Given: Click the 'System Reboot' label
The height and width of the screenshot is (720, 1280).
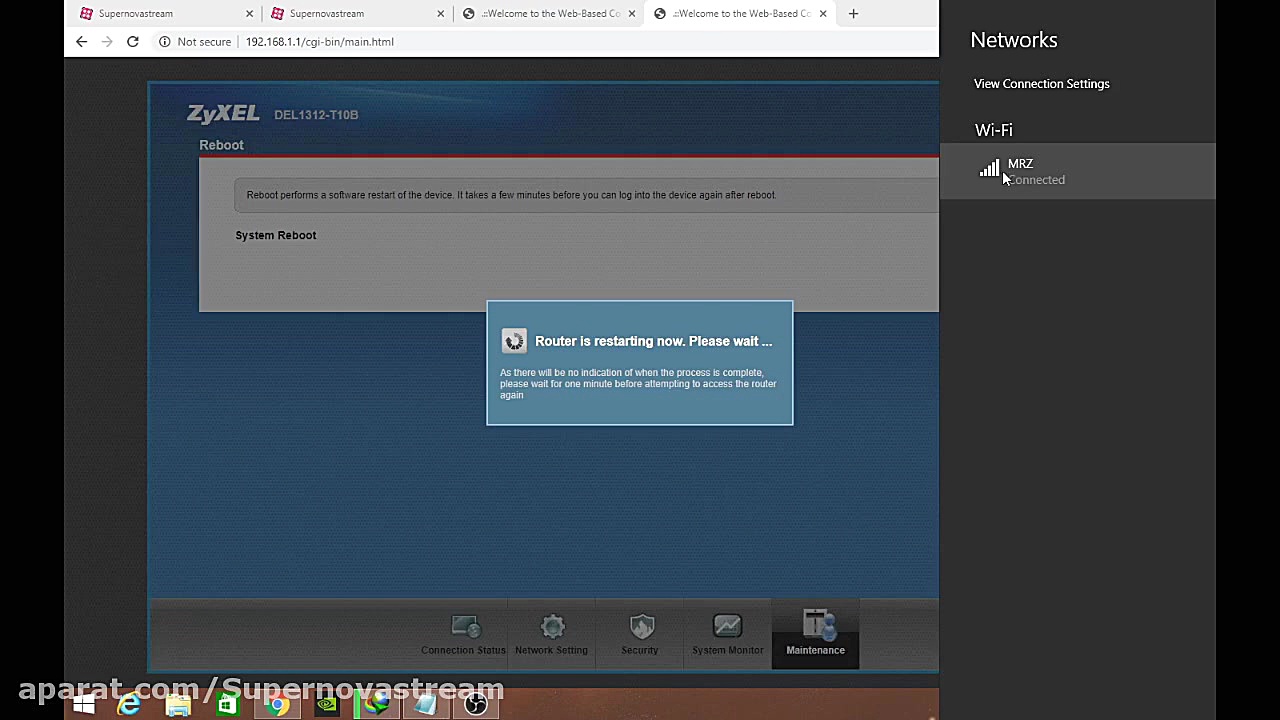Looking at the screenshot, I should [x=276, y=235].
